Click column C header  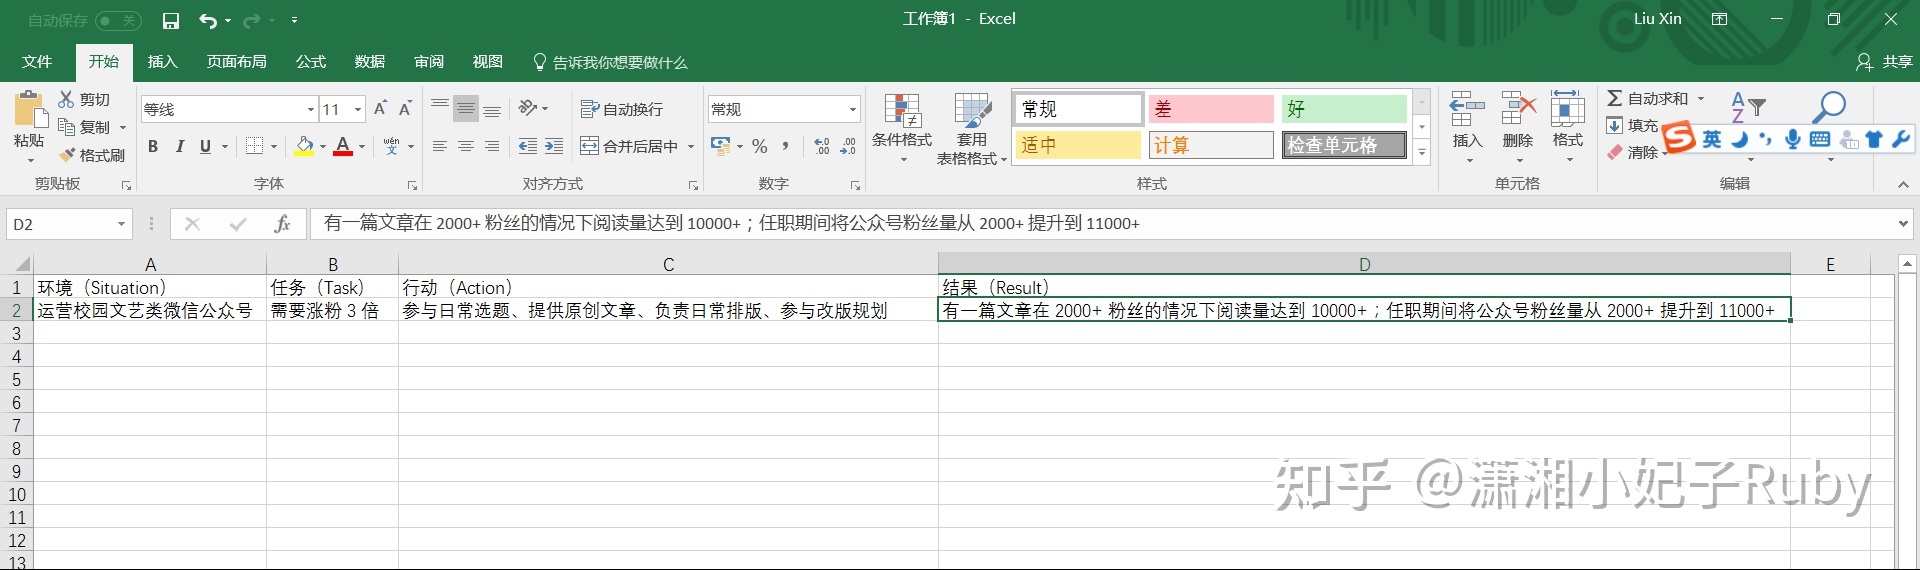tap(668, 264)
